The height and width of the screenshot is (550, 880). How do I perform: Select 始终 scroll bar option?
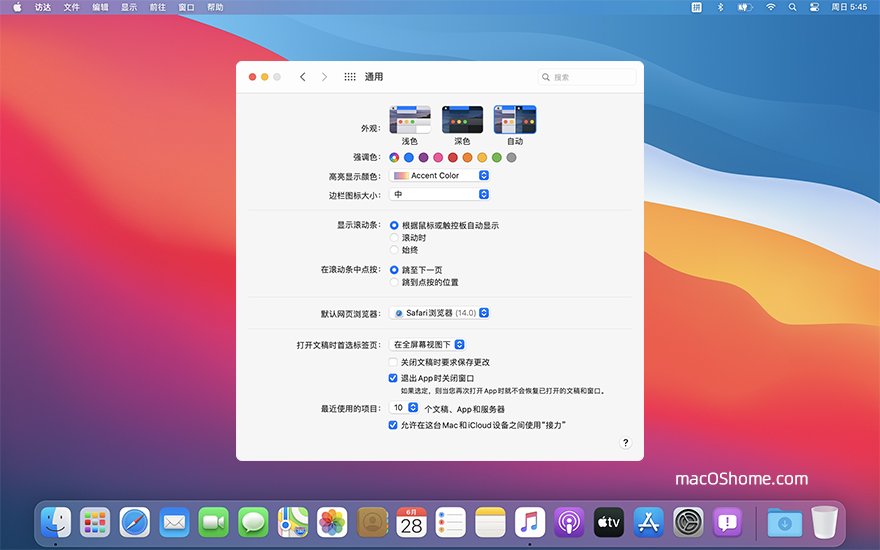pos(394,250)
